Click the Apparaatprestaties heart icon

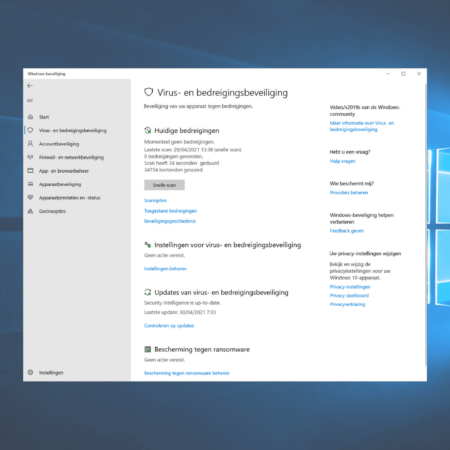tap(30, 197)
